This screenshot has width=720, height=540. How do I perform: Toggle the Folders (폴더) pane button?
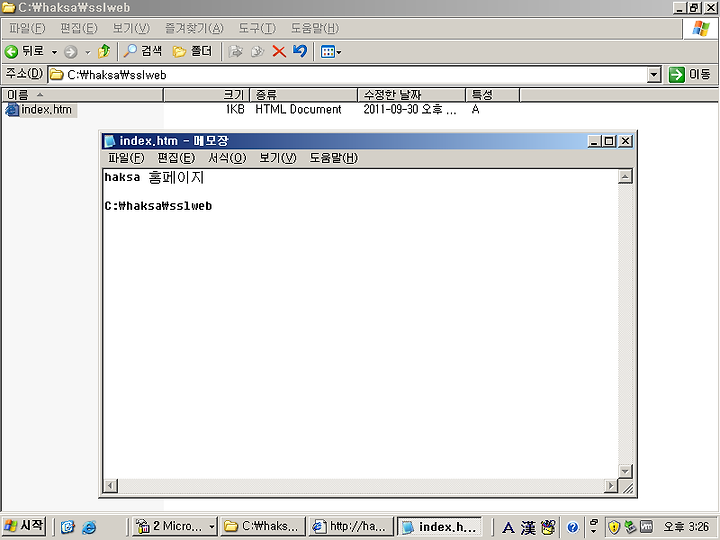pos(192,51)
